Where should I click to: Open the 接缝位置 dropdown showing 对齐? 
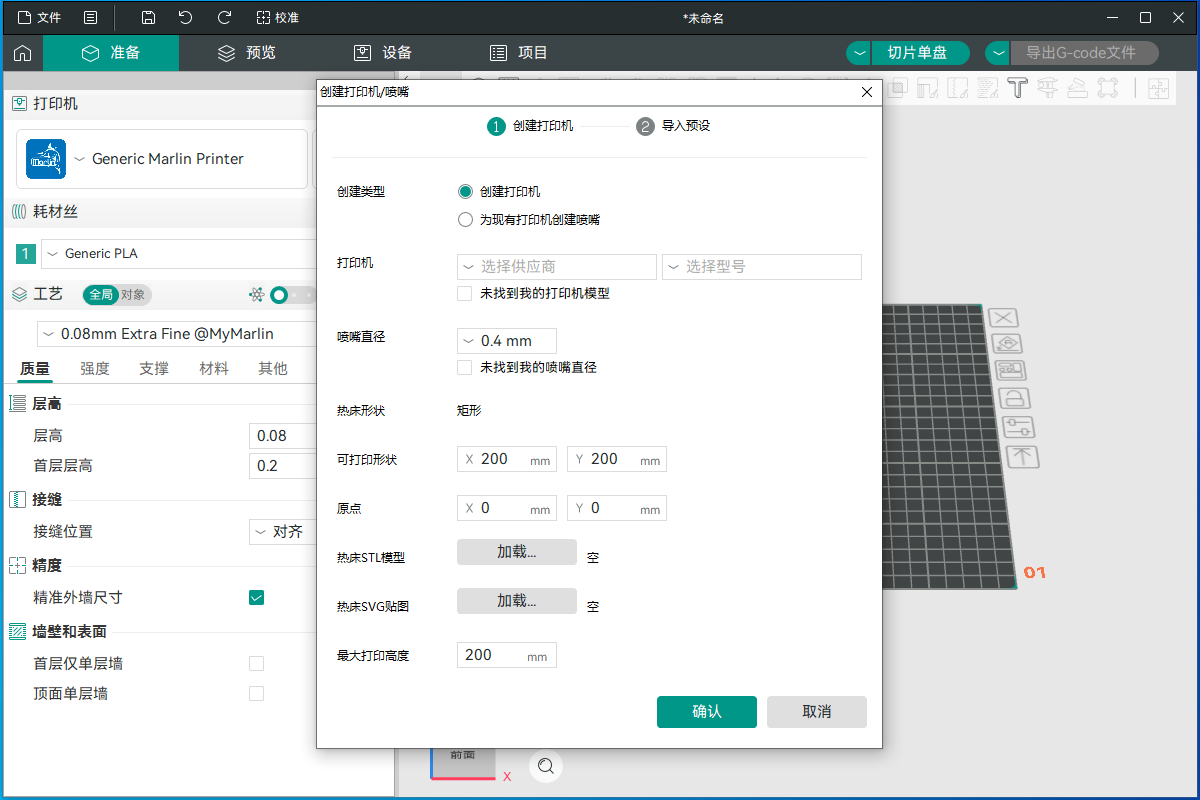click(284, 532)
